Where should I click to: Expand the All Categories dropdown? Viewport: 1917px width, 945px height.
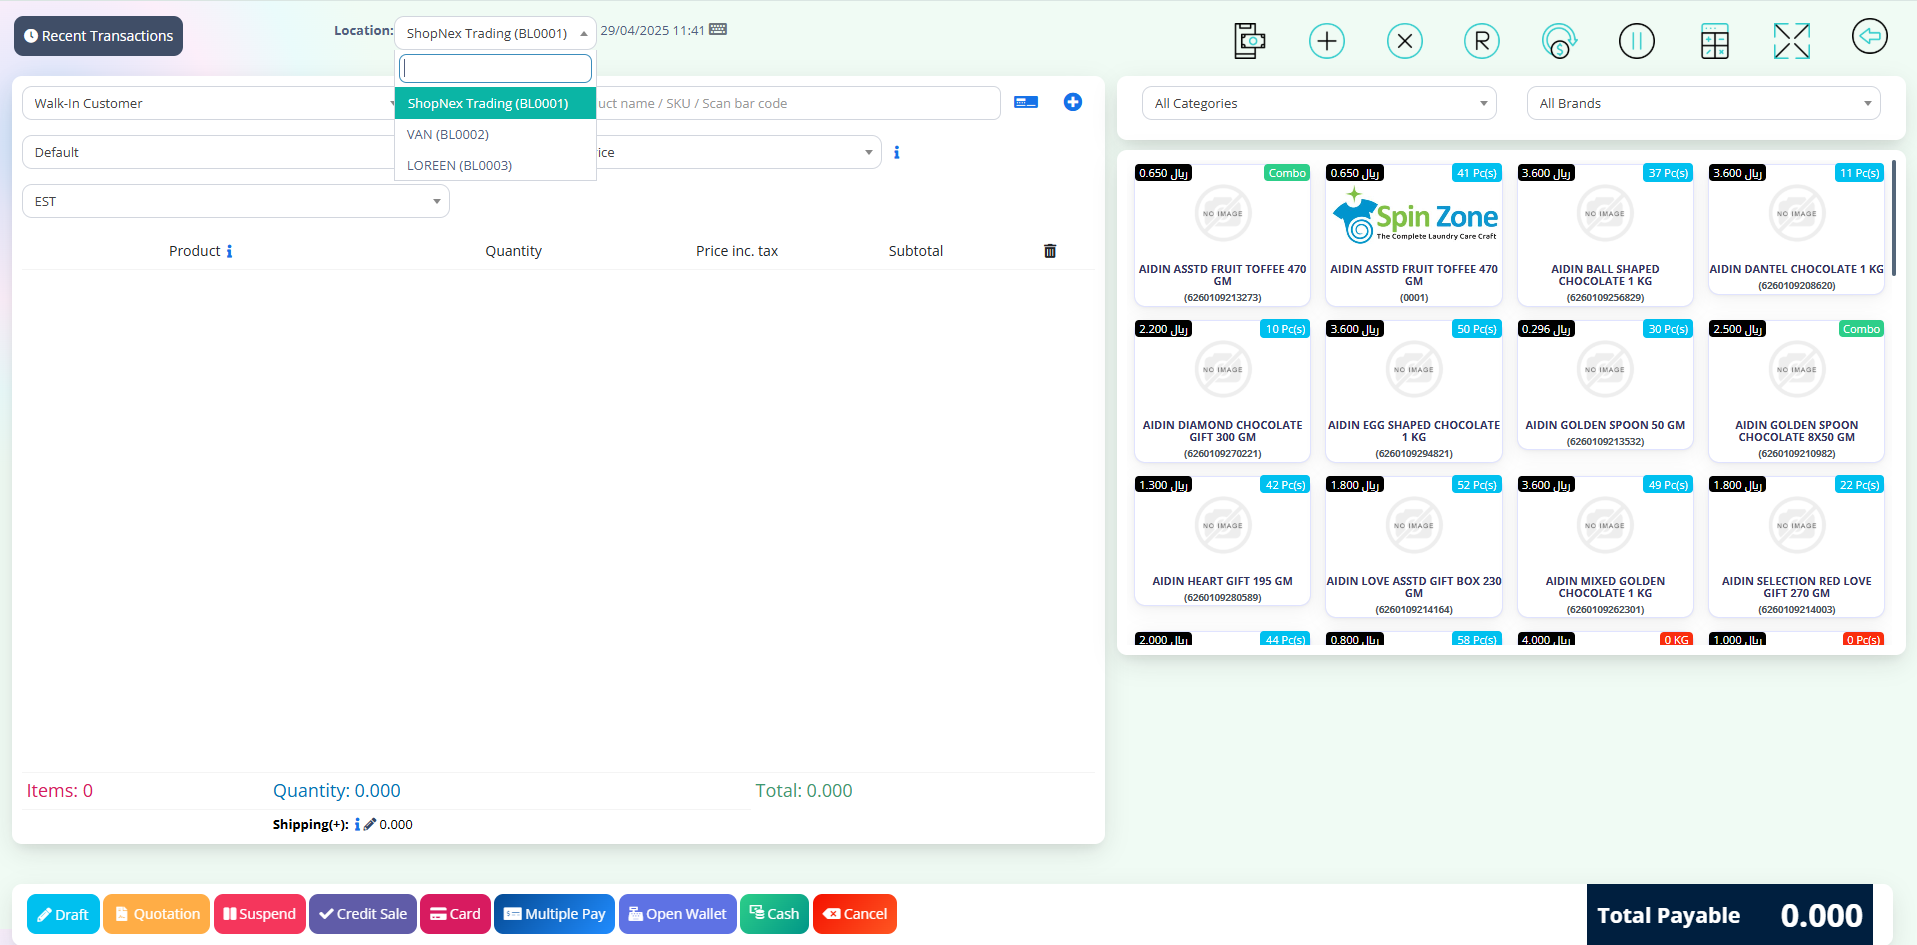pos(1318,103)
